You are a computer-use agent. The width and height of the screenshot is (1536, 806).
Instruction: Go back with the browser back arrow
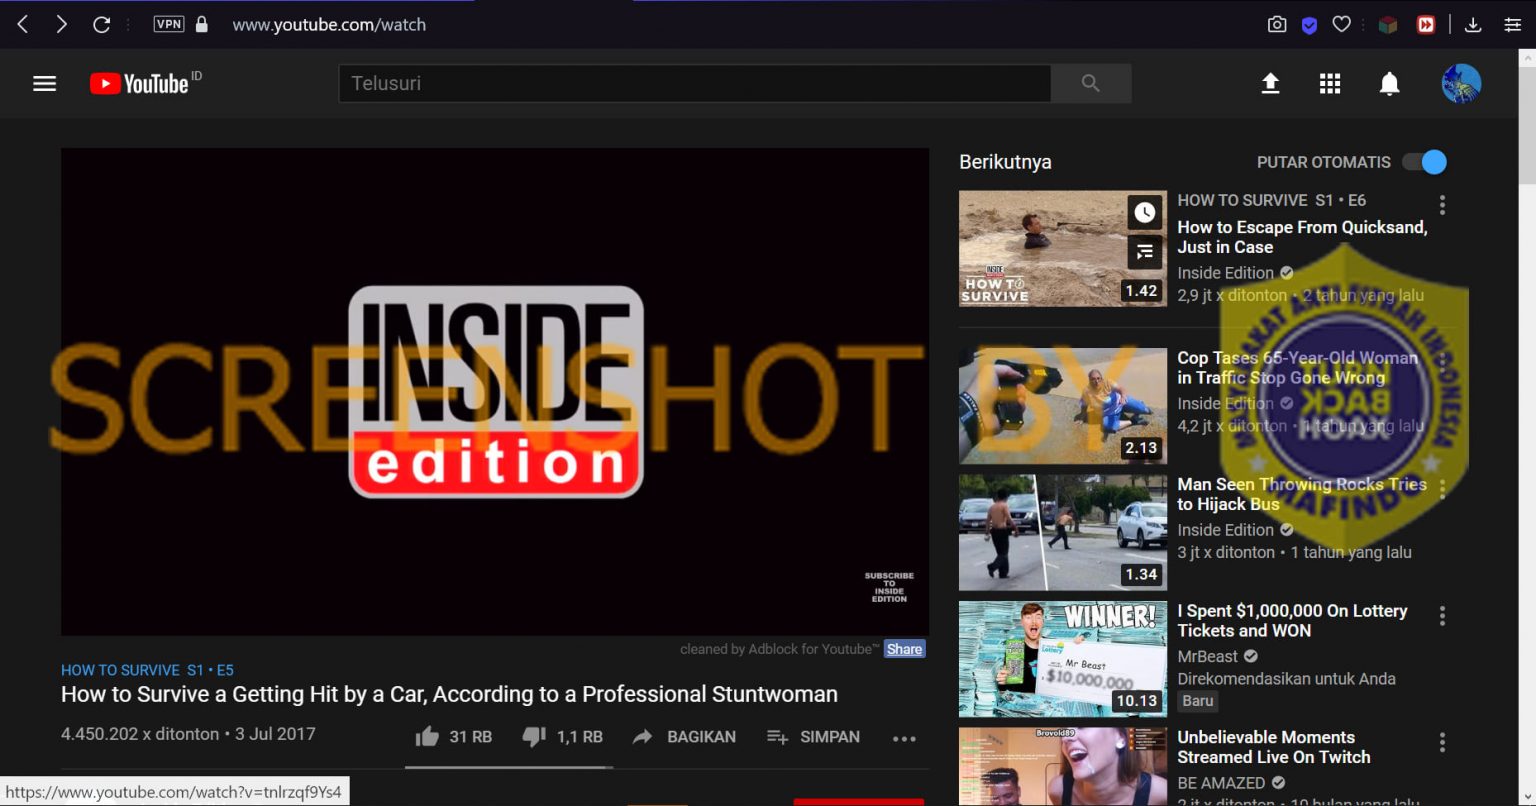(23, 24)
